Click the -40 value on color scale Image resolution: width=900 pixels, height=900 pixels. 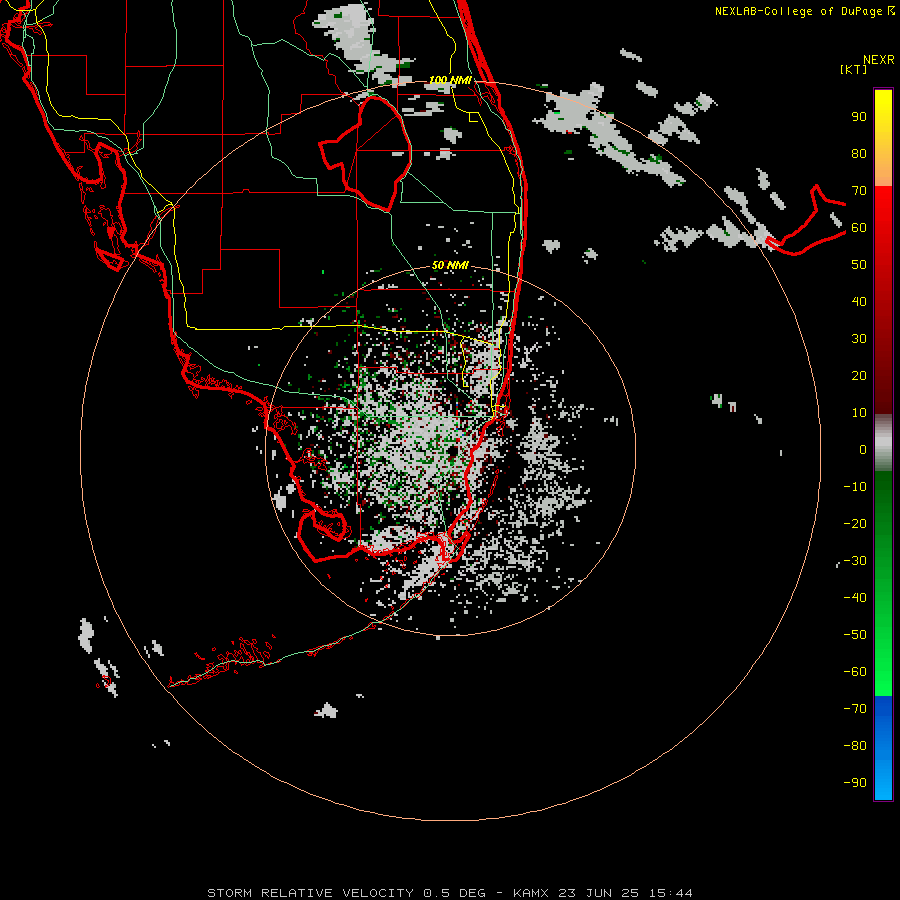[855, 598]
